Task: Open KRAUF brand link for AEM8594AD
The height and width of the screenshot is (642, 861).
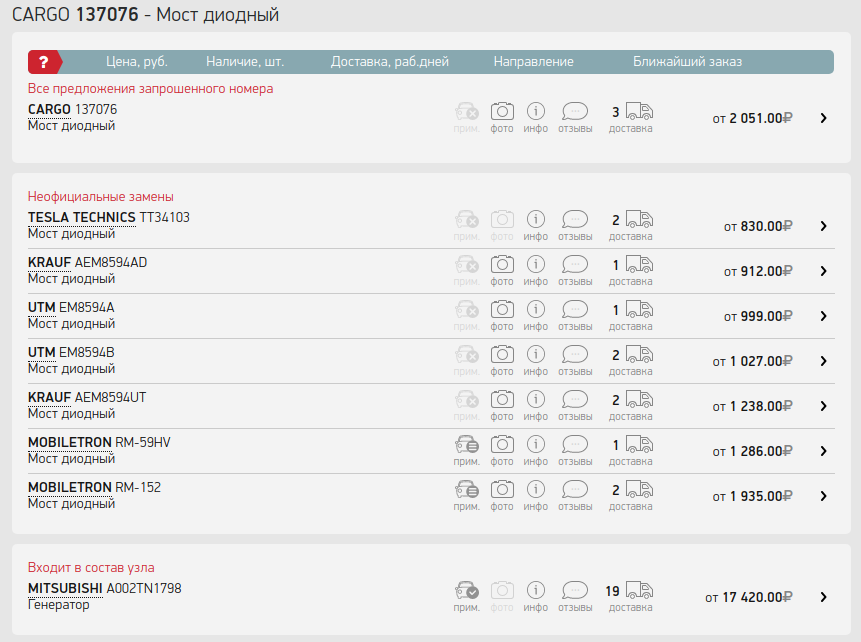Action: point(49,263)
